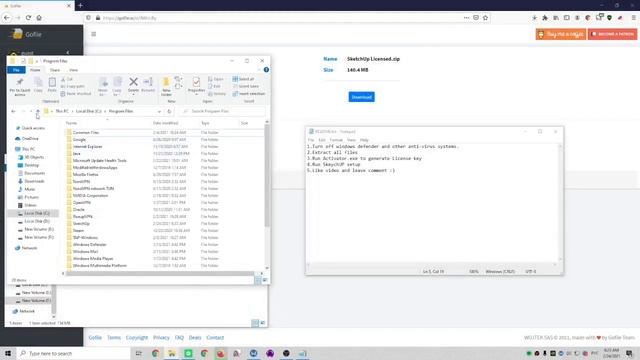This screenshot has height=360, width=640.
Task: Click the Move to ribbon icon
Action: pyautogui.click(x=103, y=85)
